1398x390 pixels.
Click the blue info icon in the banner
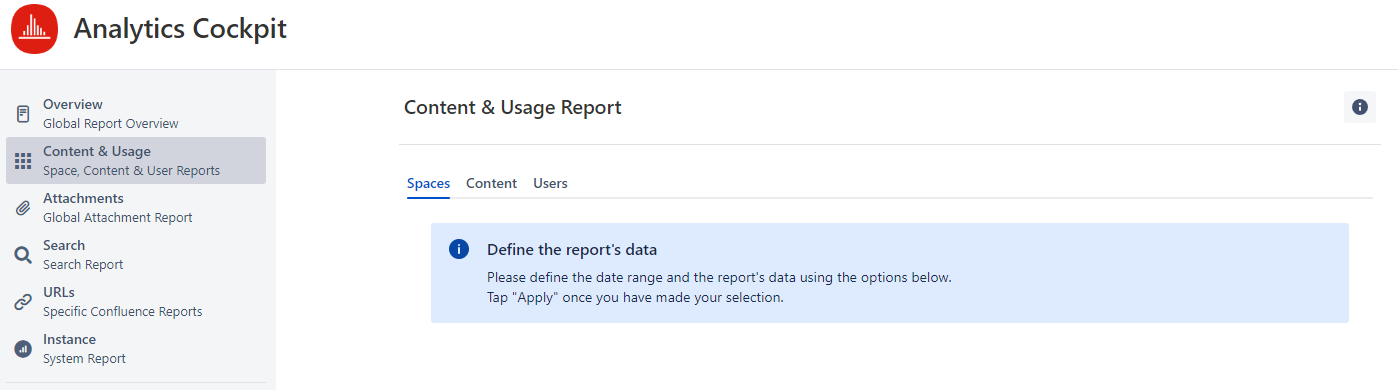(x=459, y=249)
